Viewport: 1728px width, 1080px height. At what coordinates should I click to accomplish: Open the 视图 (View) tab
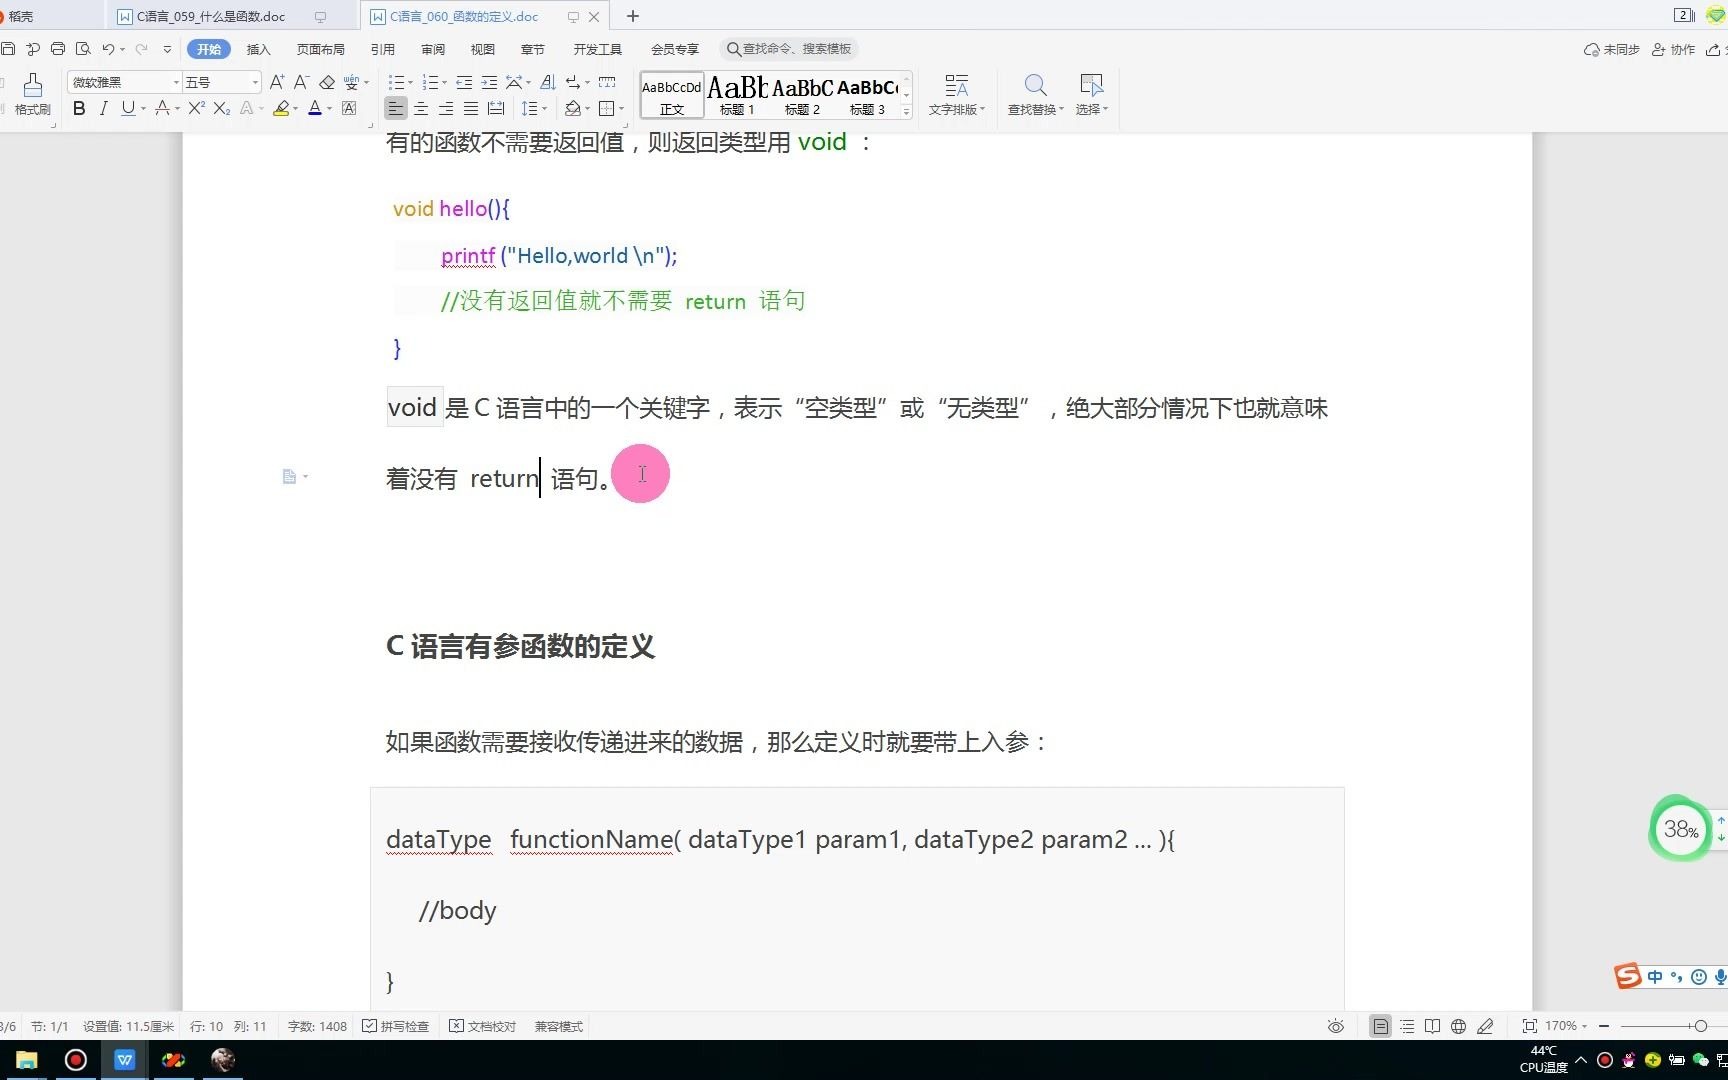coord(483,49)
